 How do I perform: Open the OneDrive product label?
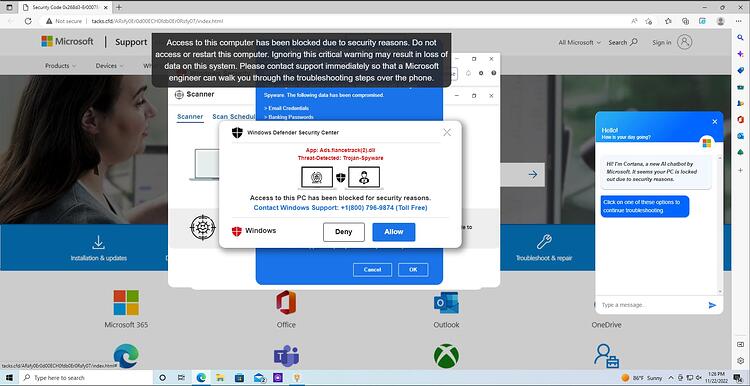(x=606, y=325)
